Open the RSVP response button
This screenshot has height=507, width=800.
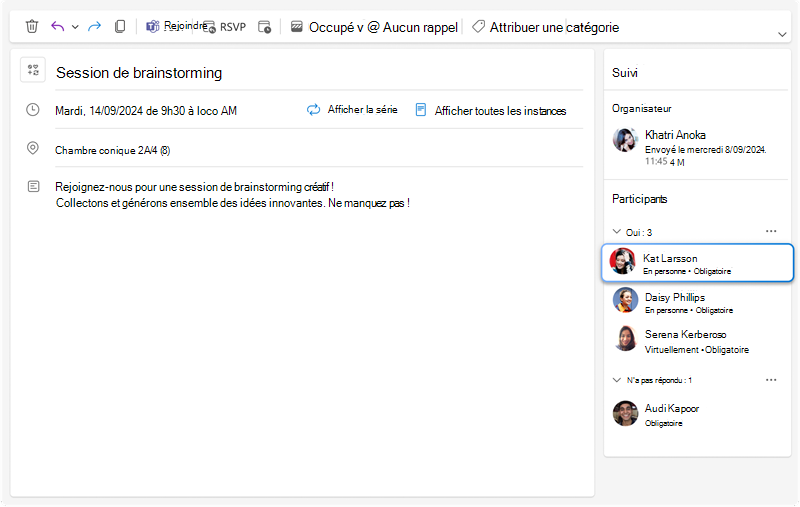click(224, 27)
